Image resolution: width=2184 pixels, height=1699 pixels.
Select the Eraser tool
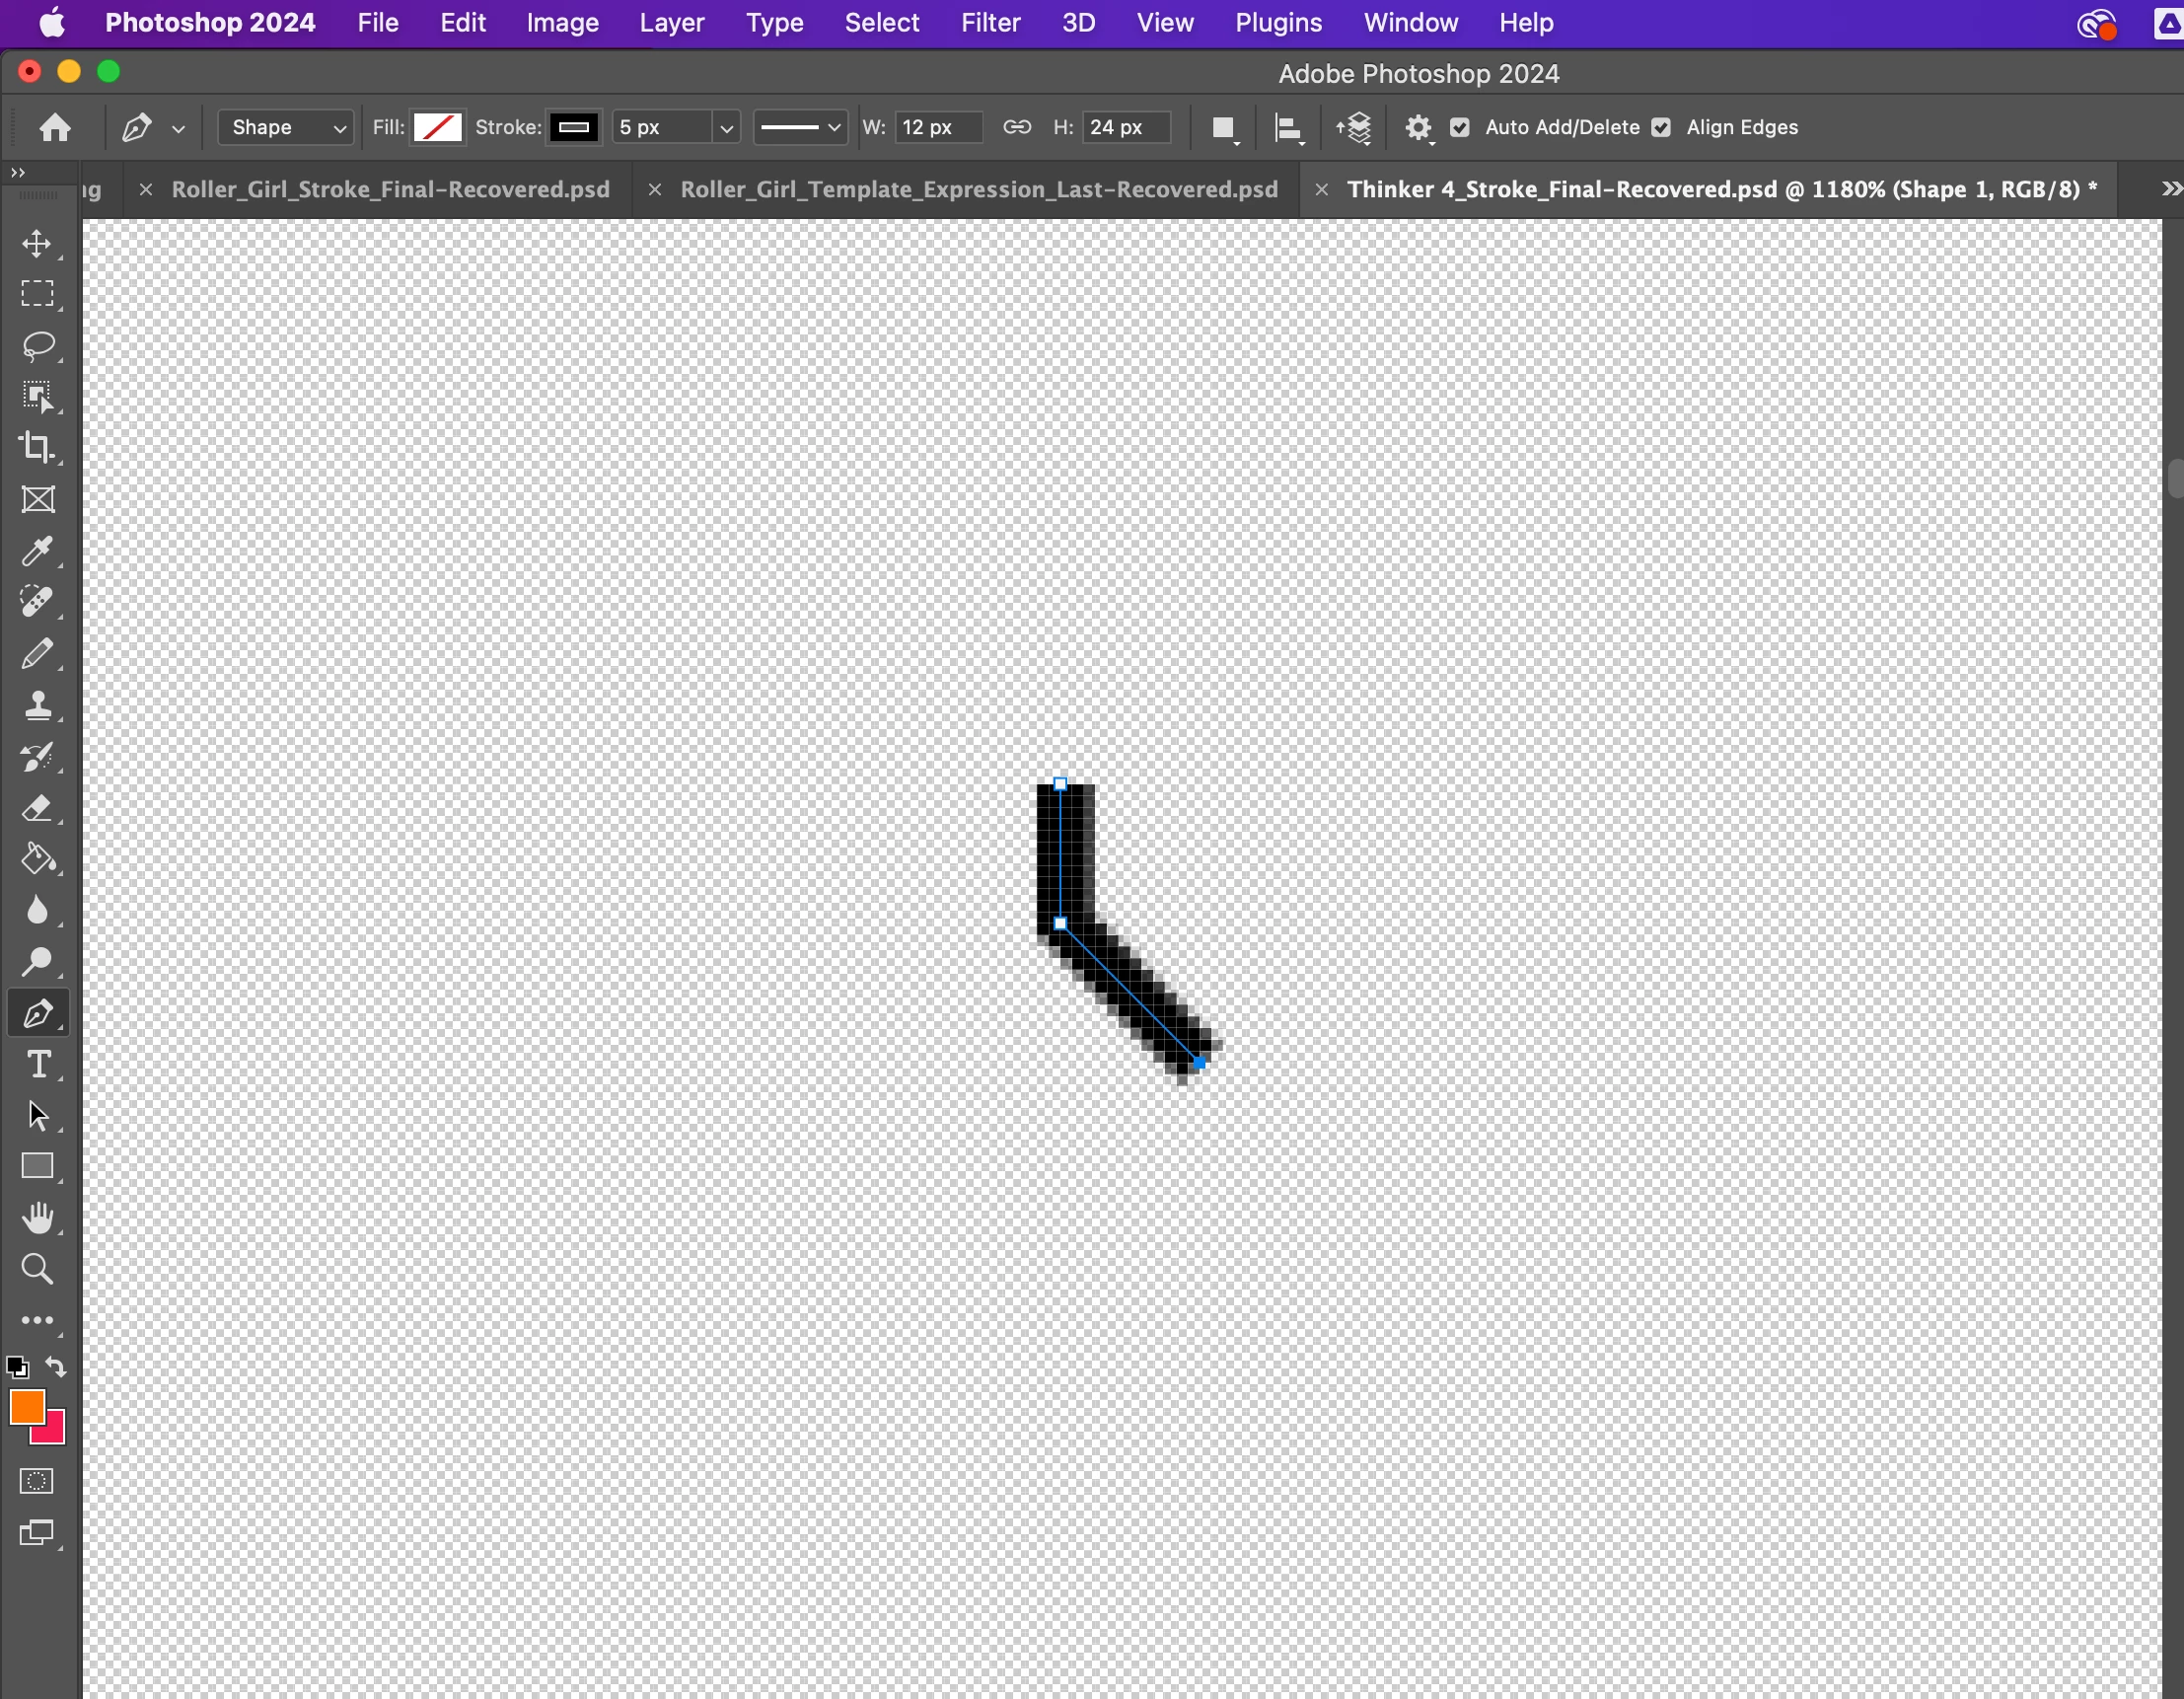point(37,808)
